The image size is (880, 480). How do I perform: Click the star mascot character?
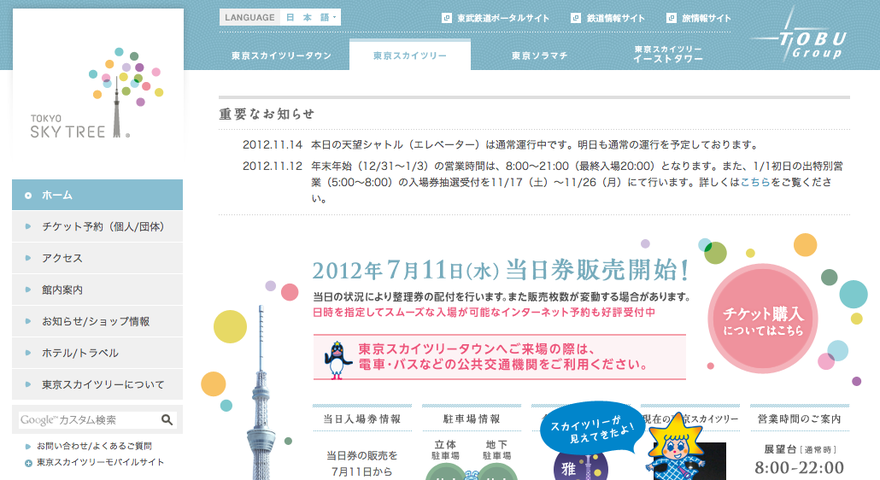click(675, 447)
